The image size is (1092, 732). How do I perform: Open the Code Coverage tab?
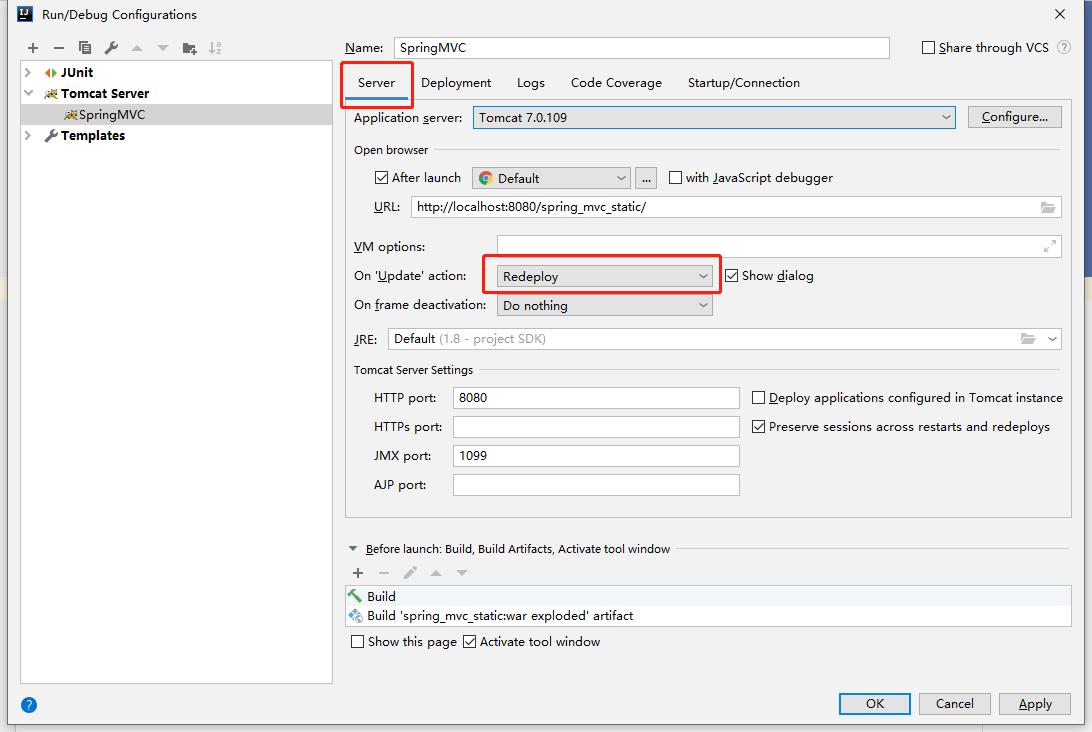pos(616,83)
